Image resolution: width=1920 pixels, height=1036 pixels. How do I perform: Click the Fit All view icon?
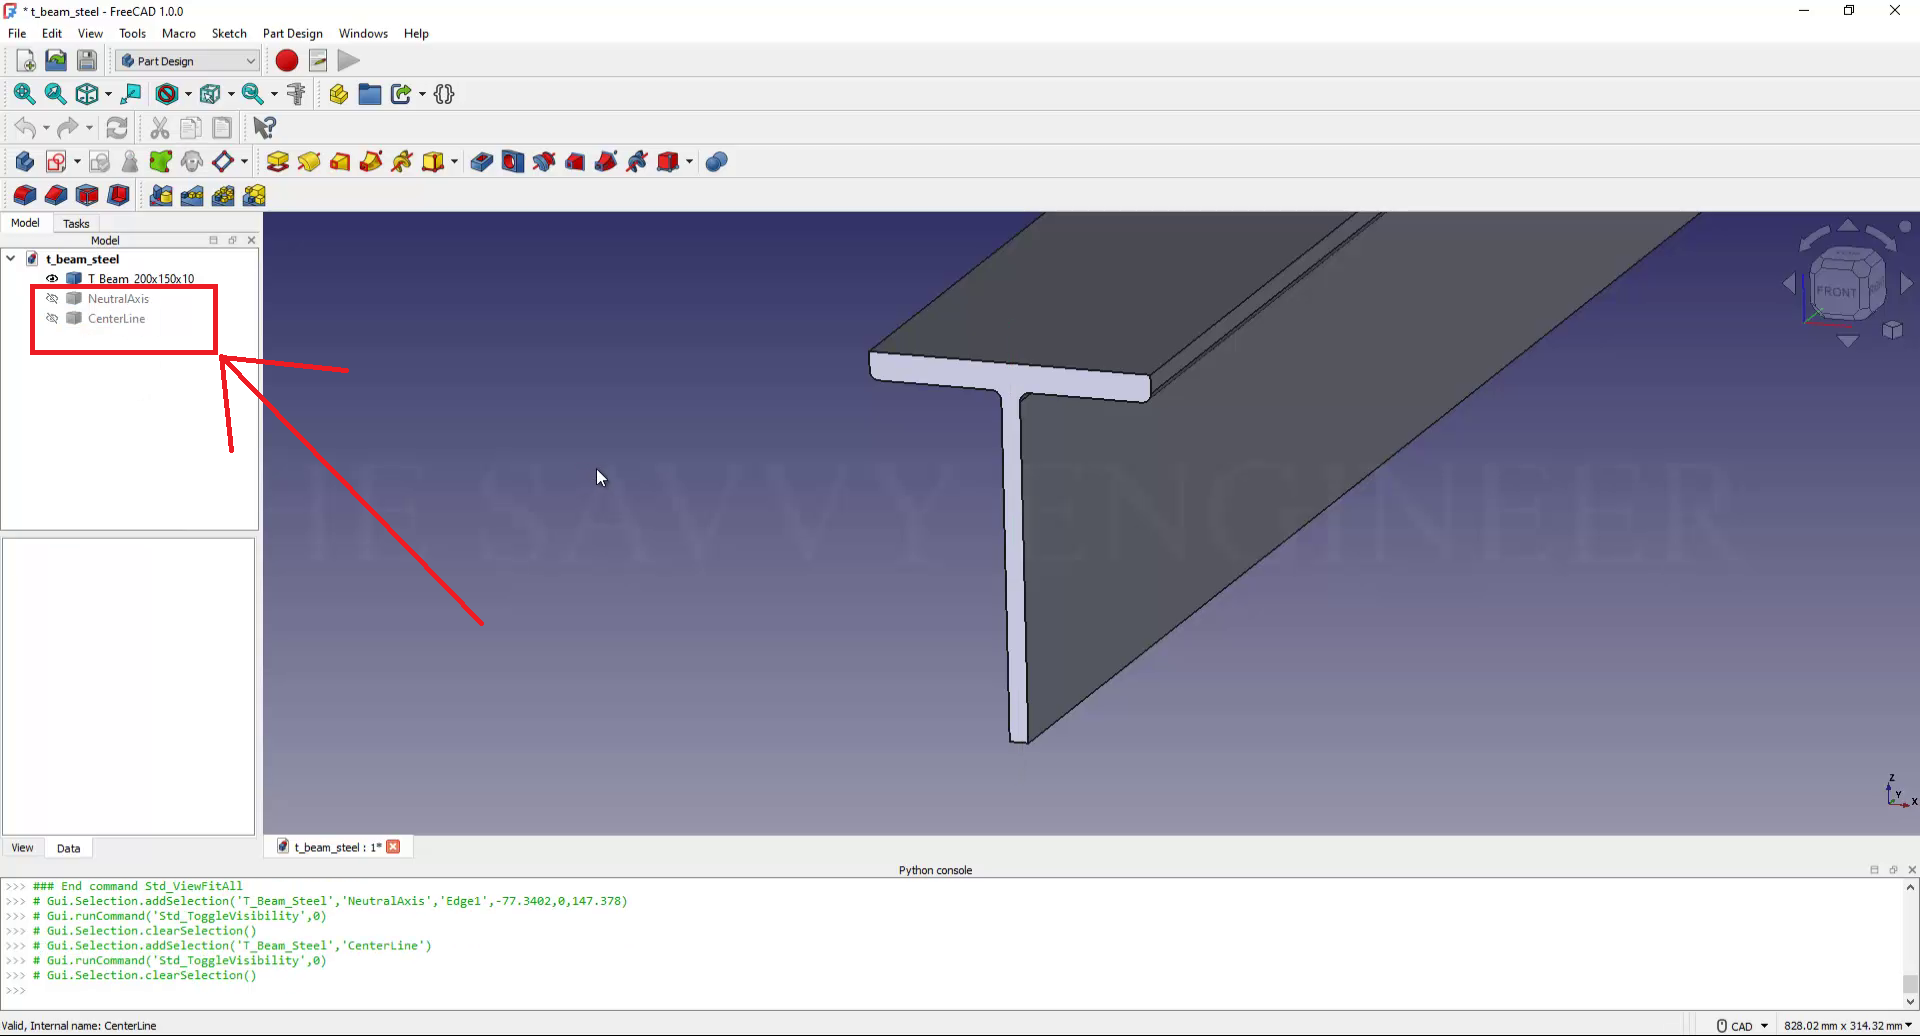click(x=24, y=94)
